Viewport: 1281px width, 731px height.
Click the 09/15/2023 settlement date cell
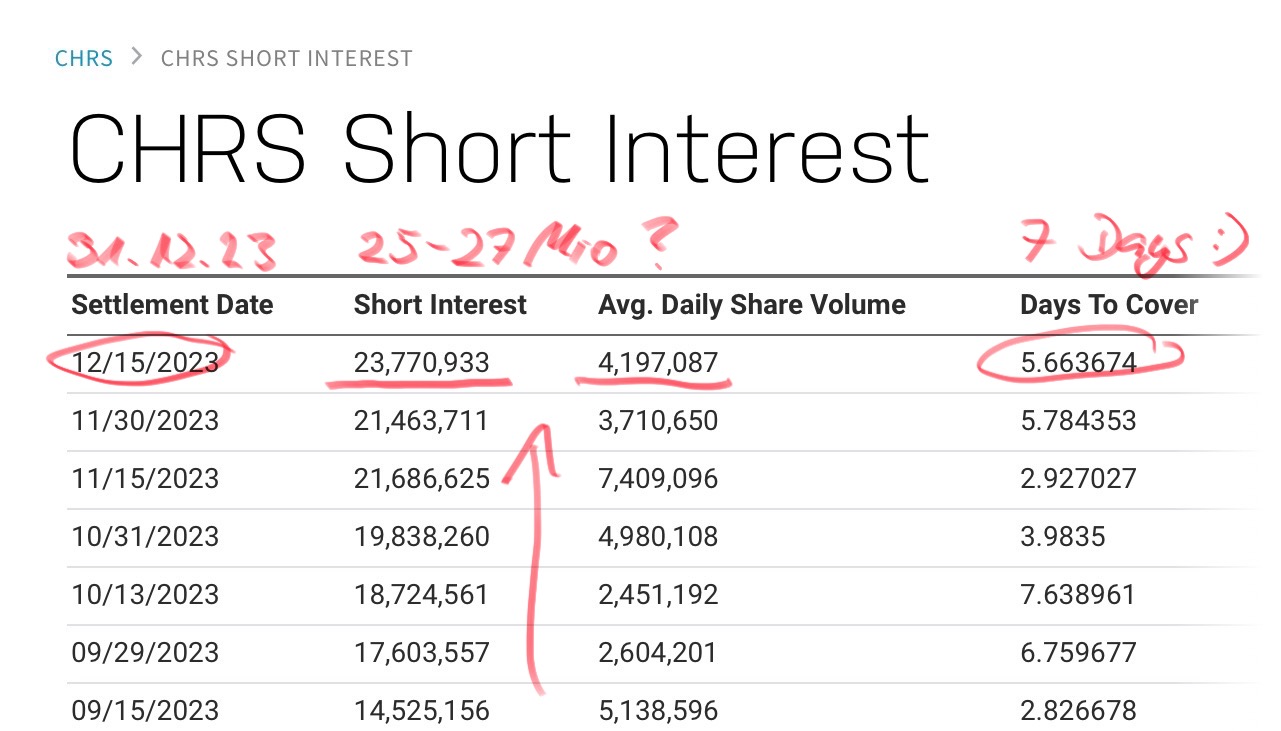click(x=145, y=711)
